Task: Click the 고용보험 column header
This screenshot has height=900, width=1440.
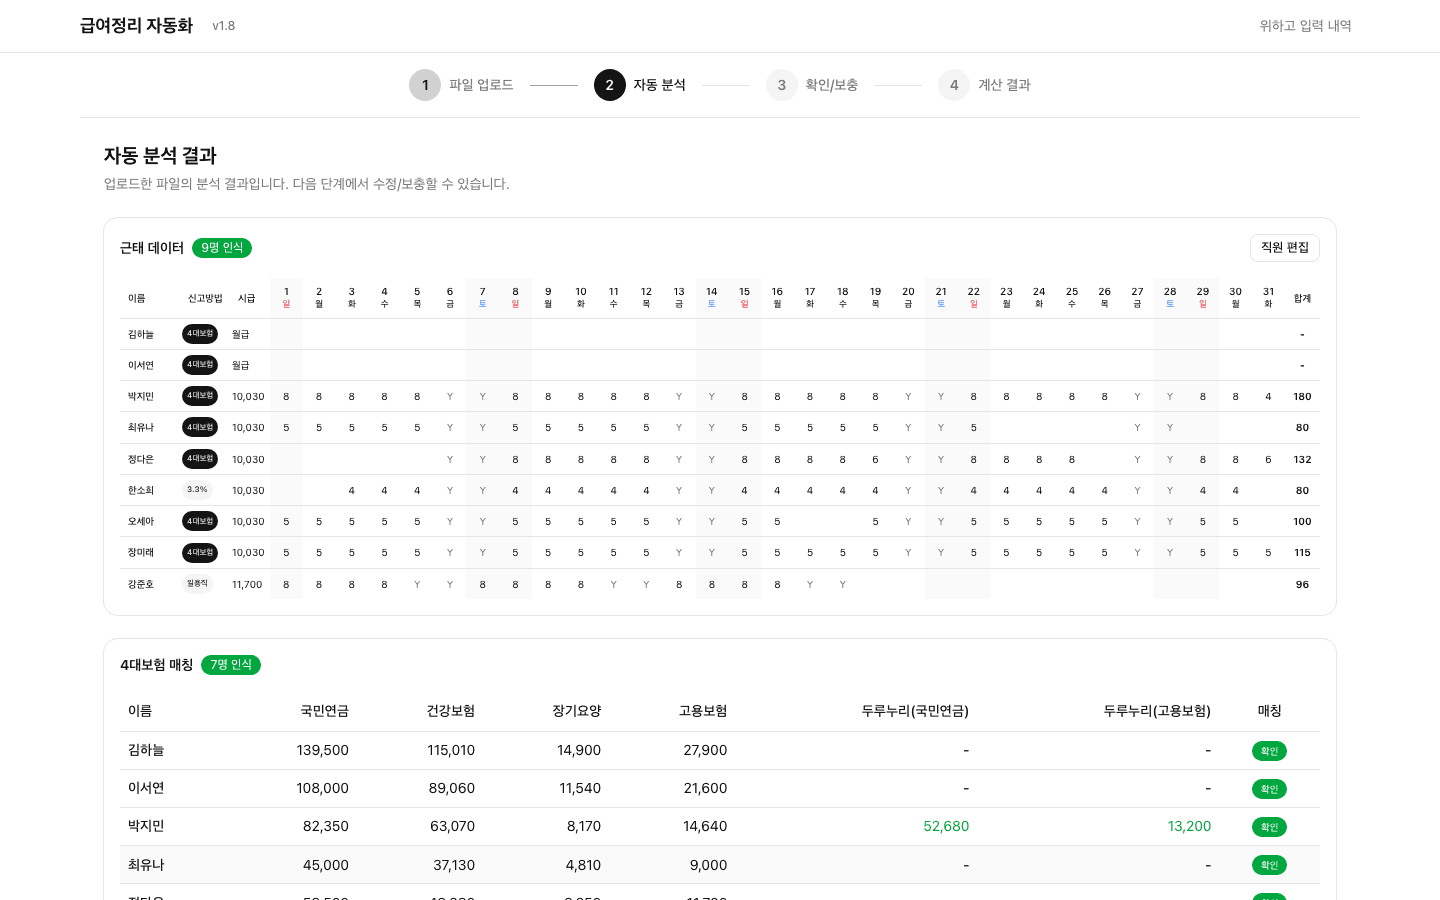Action: click(x=702, y=711)
